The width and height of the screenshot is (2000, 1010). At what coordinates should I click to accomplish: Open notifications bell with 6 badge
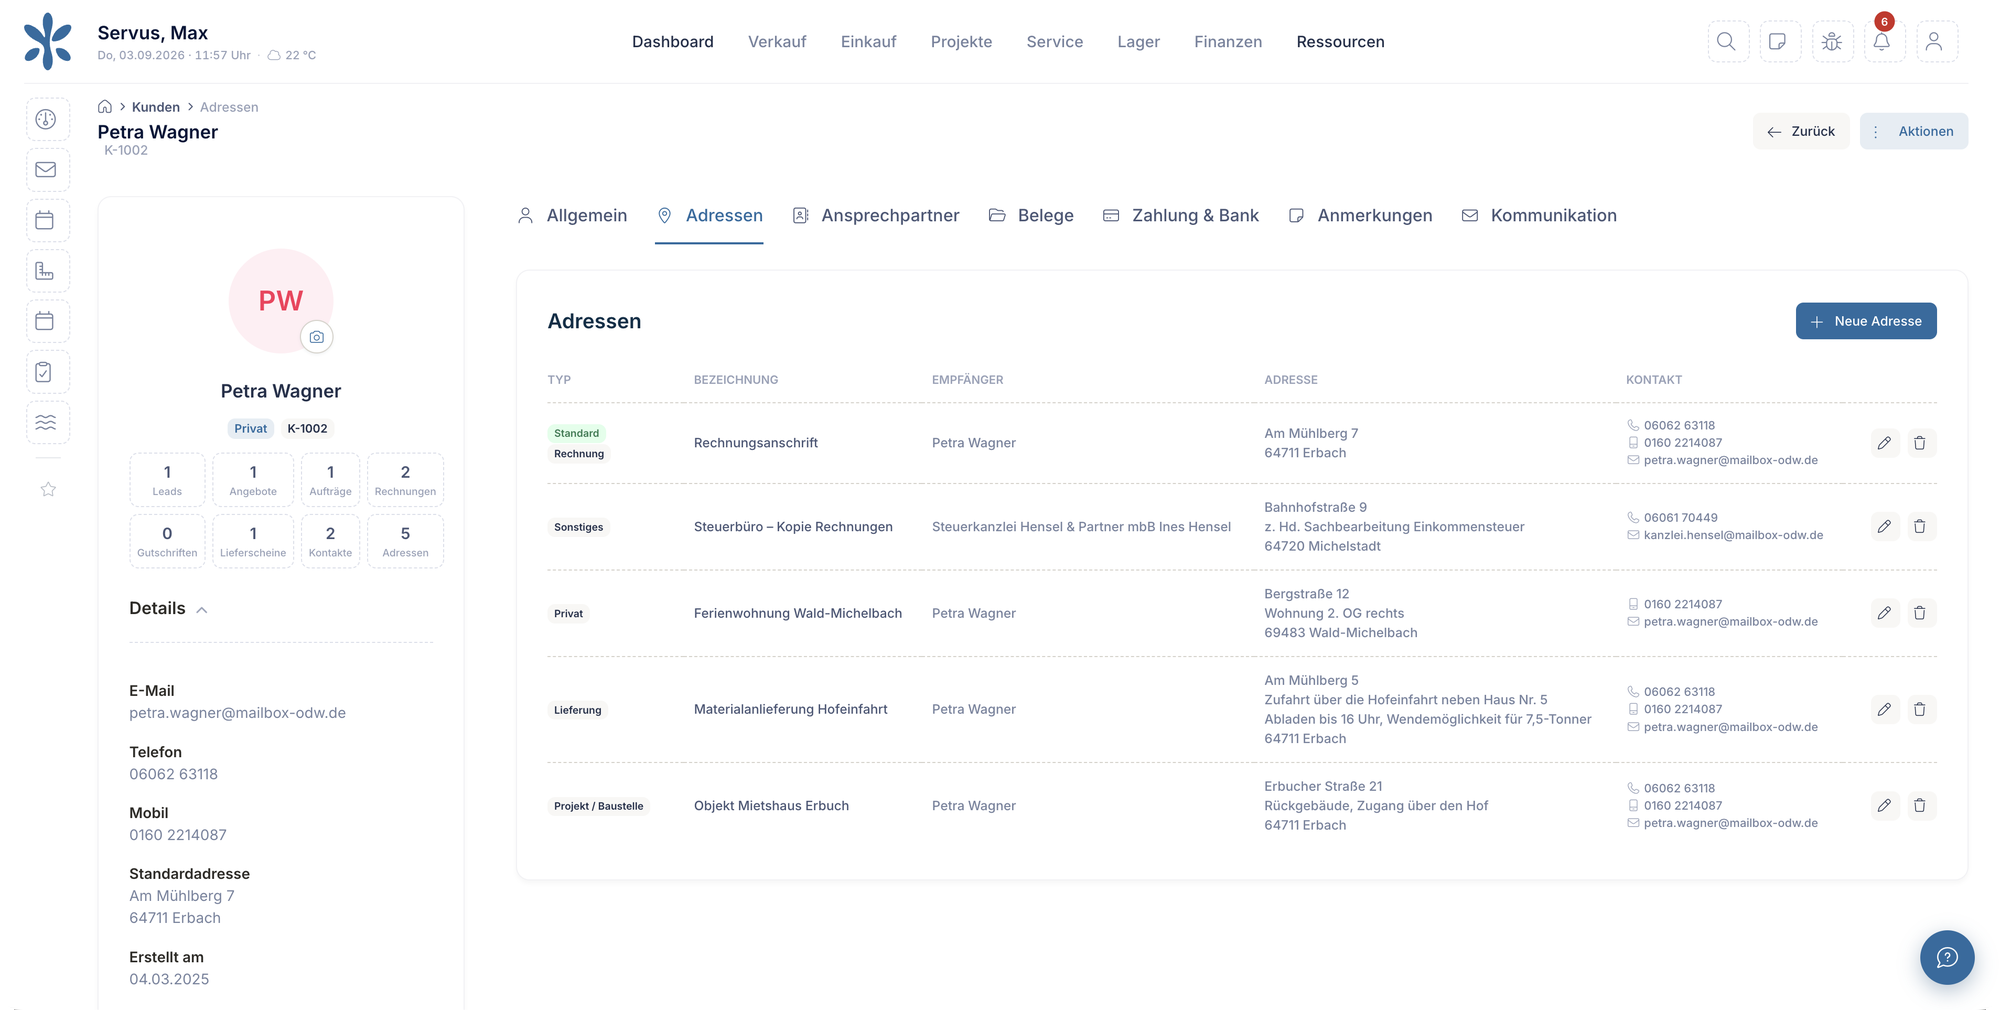pos(1883,41)
